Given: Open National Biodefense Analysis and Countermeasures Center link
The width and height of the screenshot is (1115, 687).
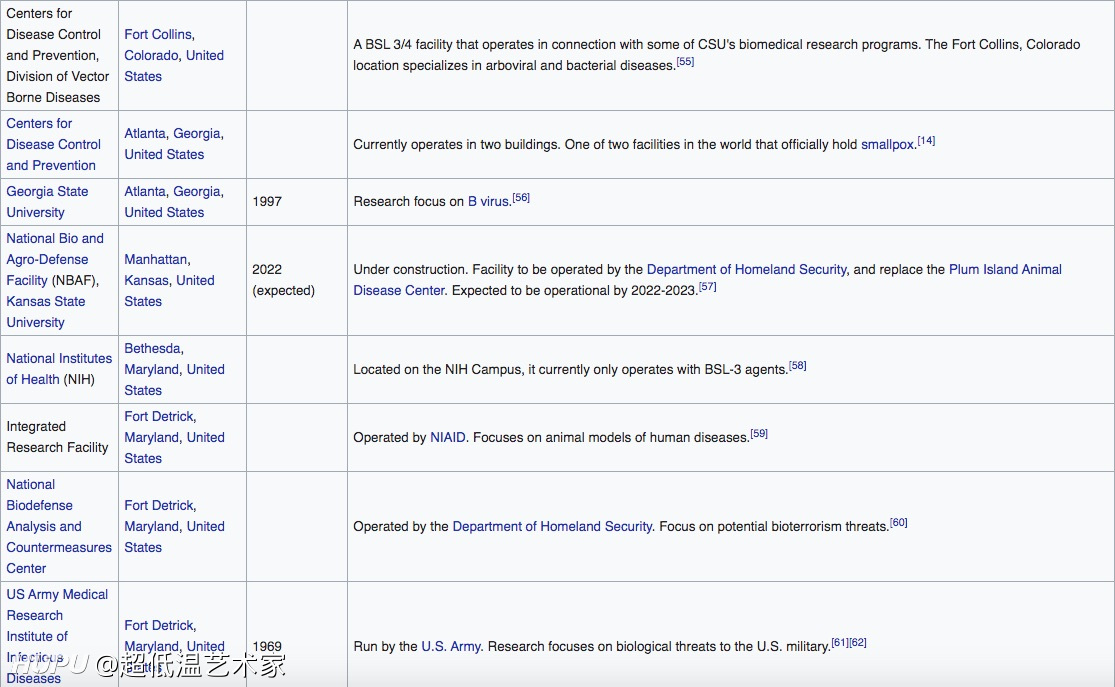Looking at the screenshot, I should [59, 526].
